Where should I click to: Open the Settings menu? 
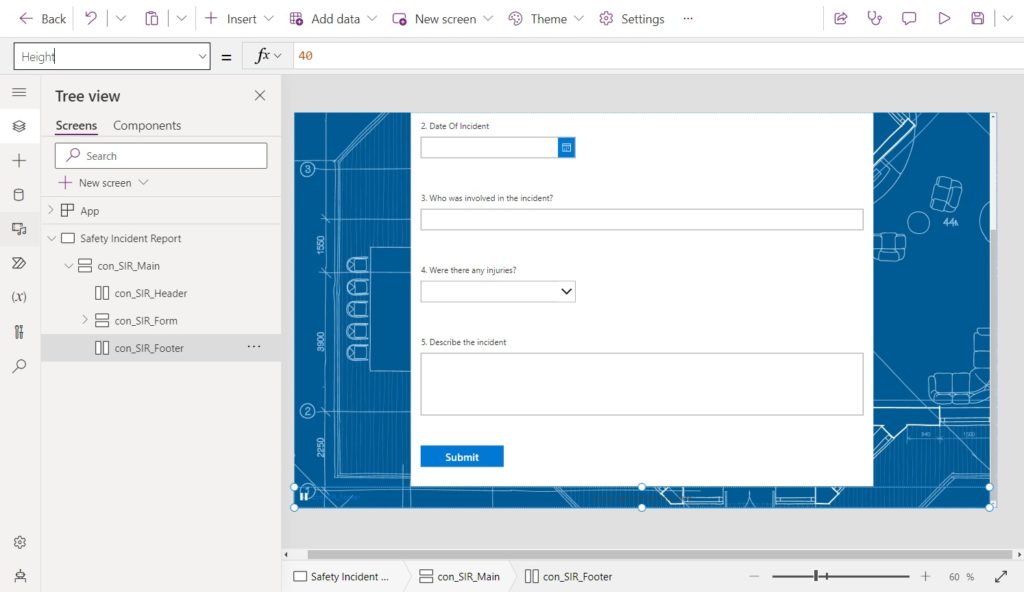(631, 18)
